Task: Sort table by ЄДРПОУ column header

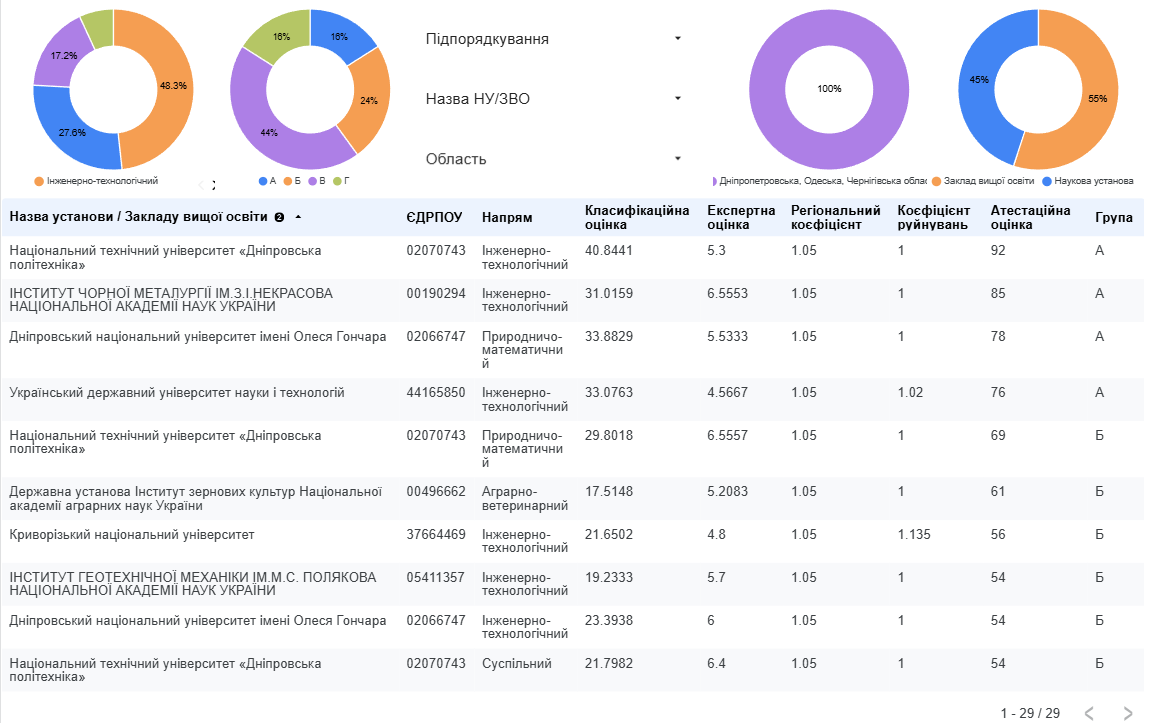Action: tap(435, 218)
